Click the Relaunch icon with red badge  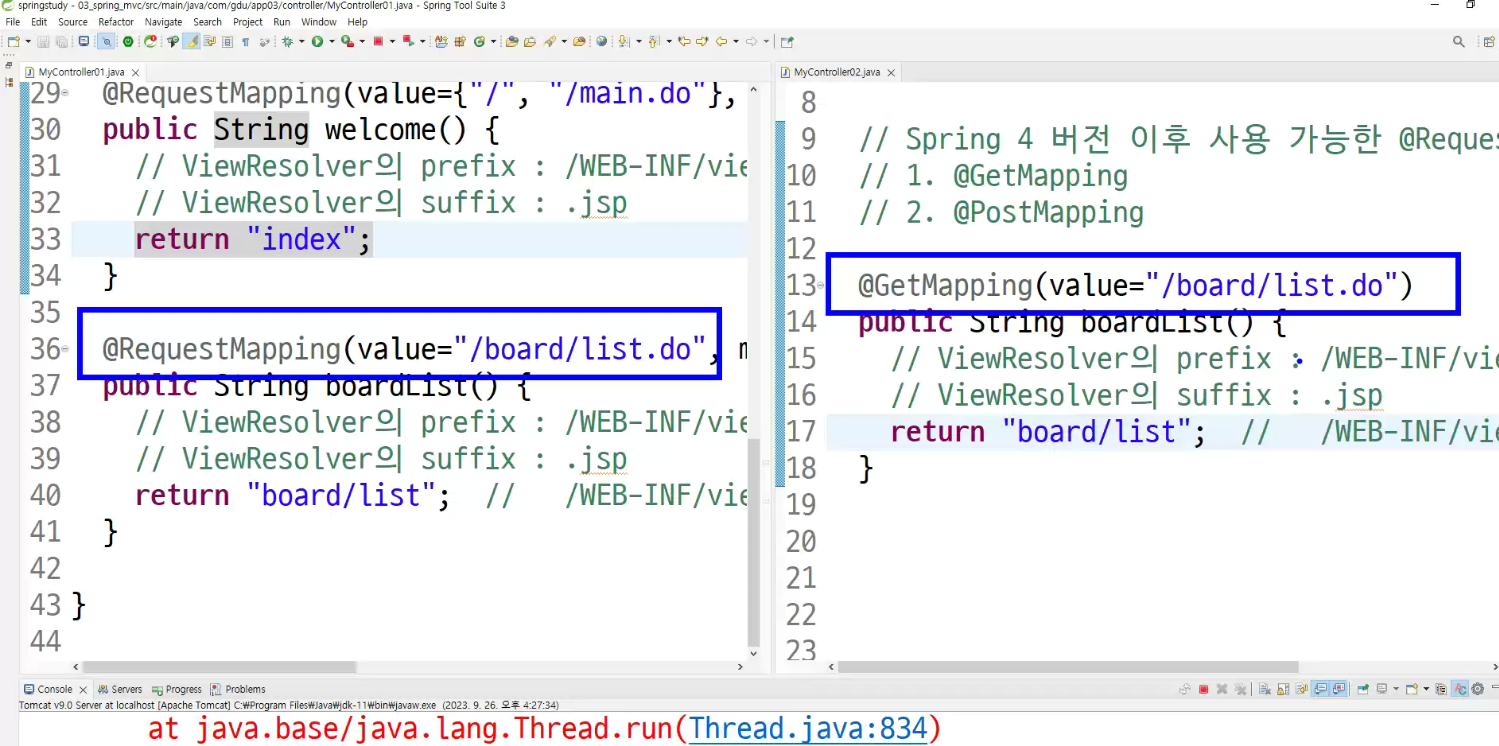(150, 42)
